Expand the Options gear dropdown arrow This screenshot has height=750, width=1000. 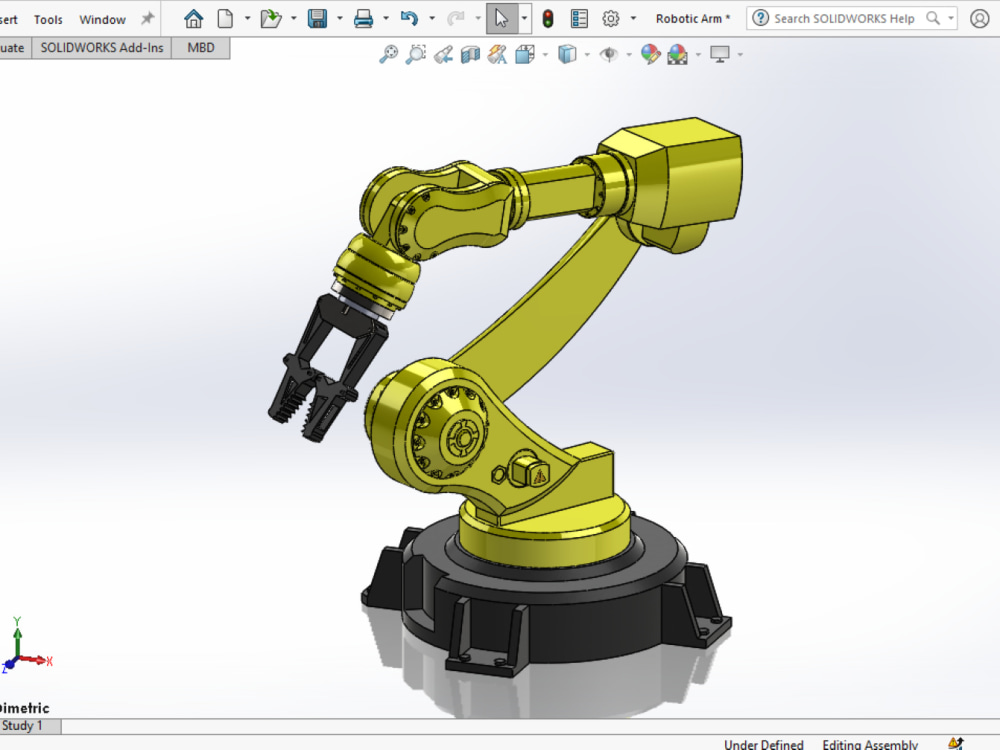point(633,18)
